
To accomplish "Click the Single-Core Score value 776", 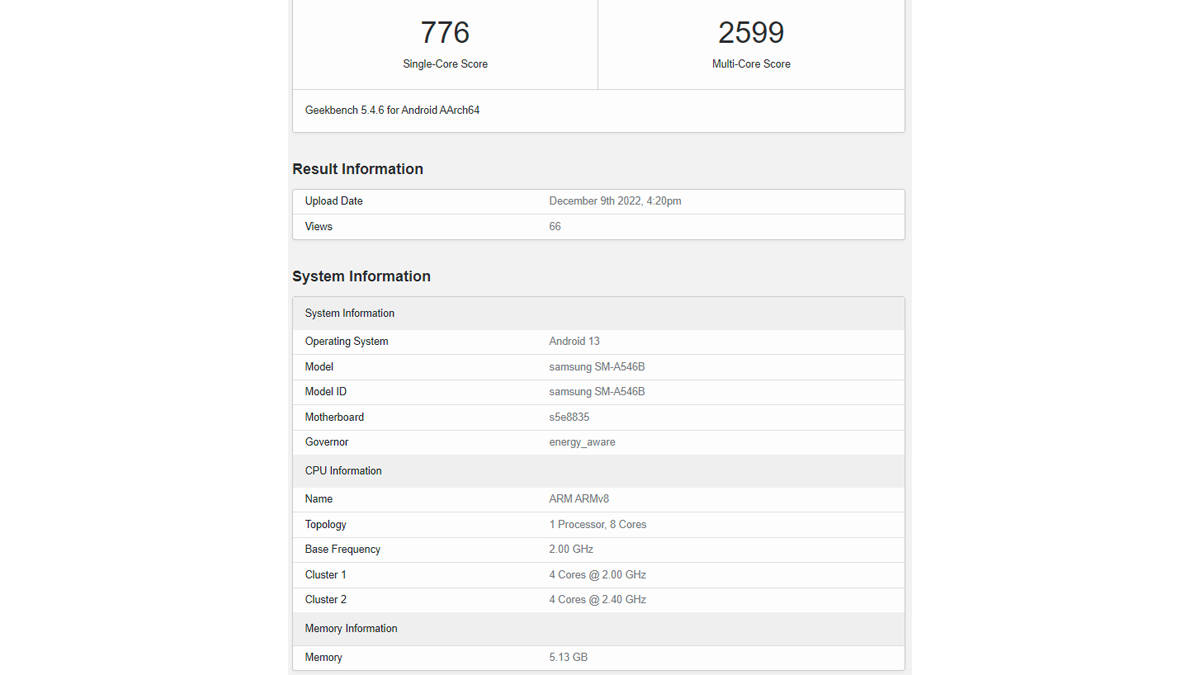I will pyautogui.click(x=444, y=32).
